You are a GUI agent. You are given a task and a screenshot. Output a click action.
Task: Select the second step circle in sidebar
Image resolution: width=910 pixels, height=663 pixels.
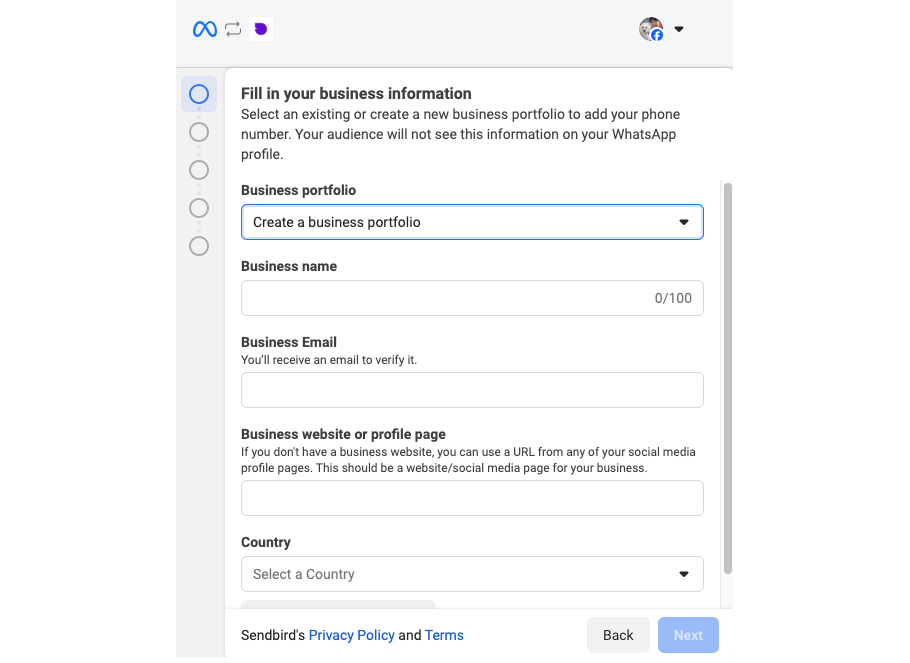199,132
